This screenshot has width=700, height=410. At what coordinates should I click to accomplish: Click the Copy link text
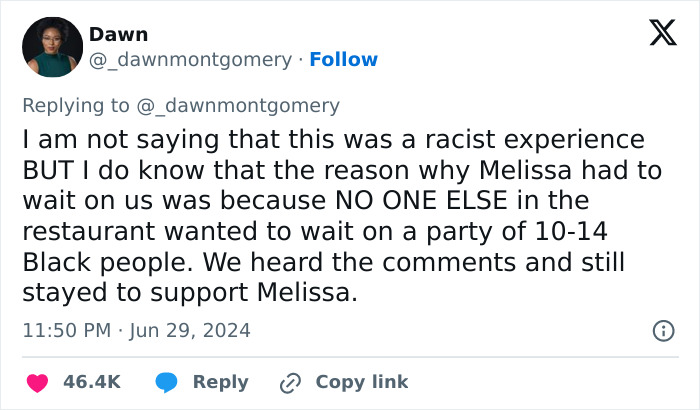(361, 382)
